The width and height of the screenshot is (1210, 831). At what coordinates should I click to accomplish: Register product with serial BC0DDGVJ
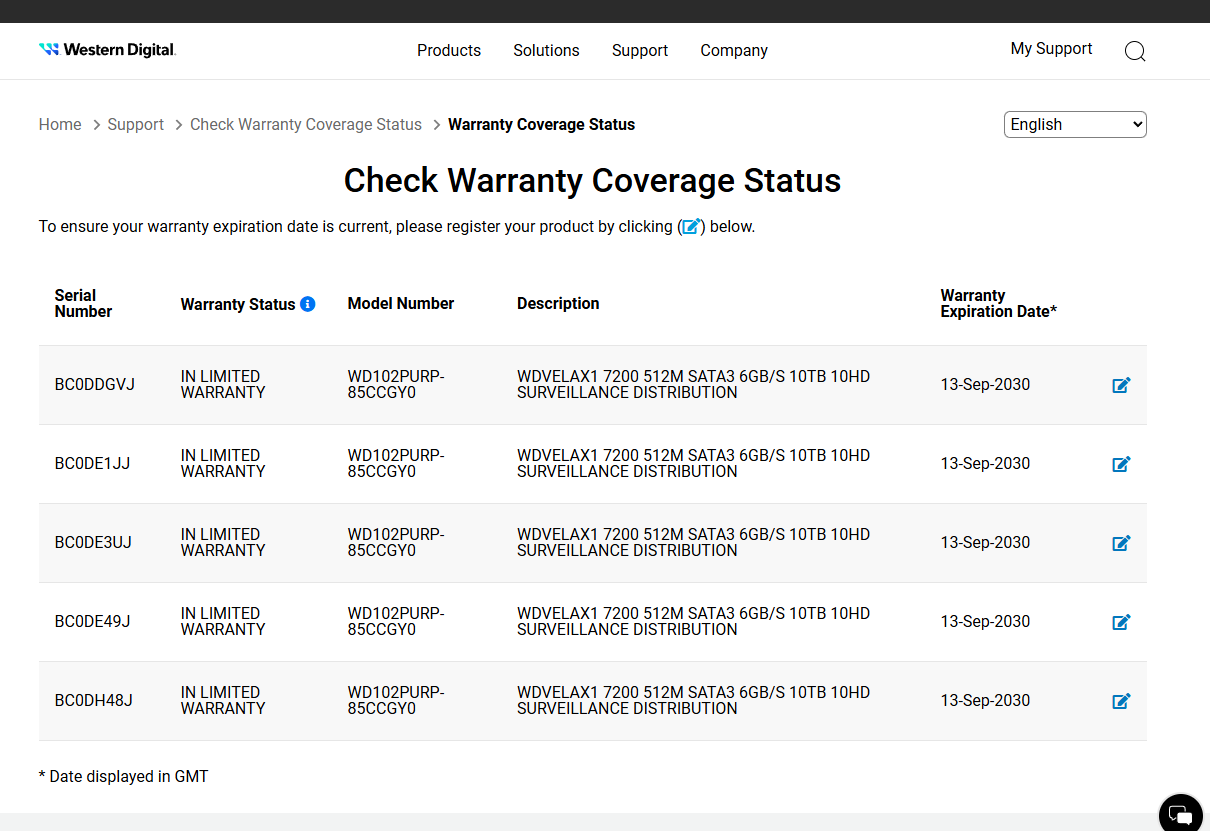[x=1121, y=385]
